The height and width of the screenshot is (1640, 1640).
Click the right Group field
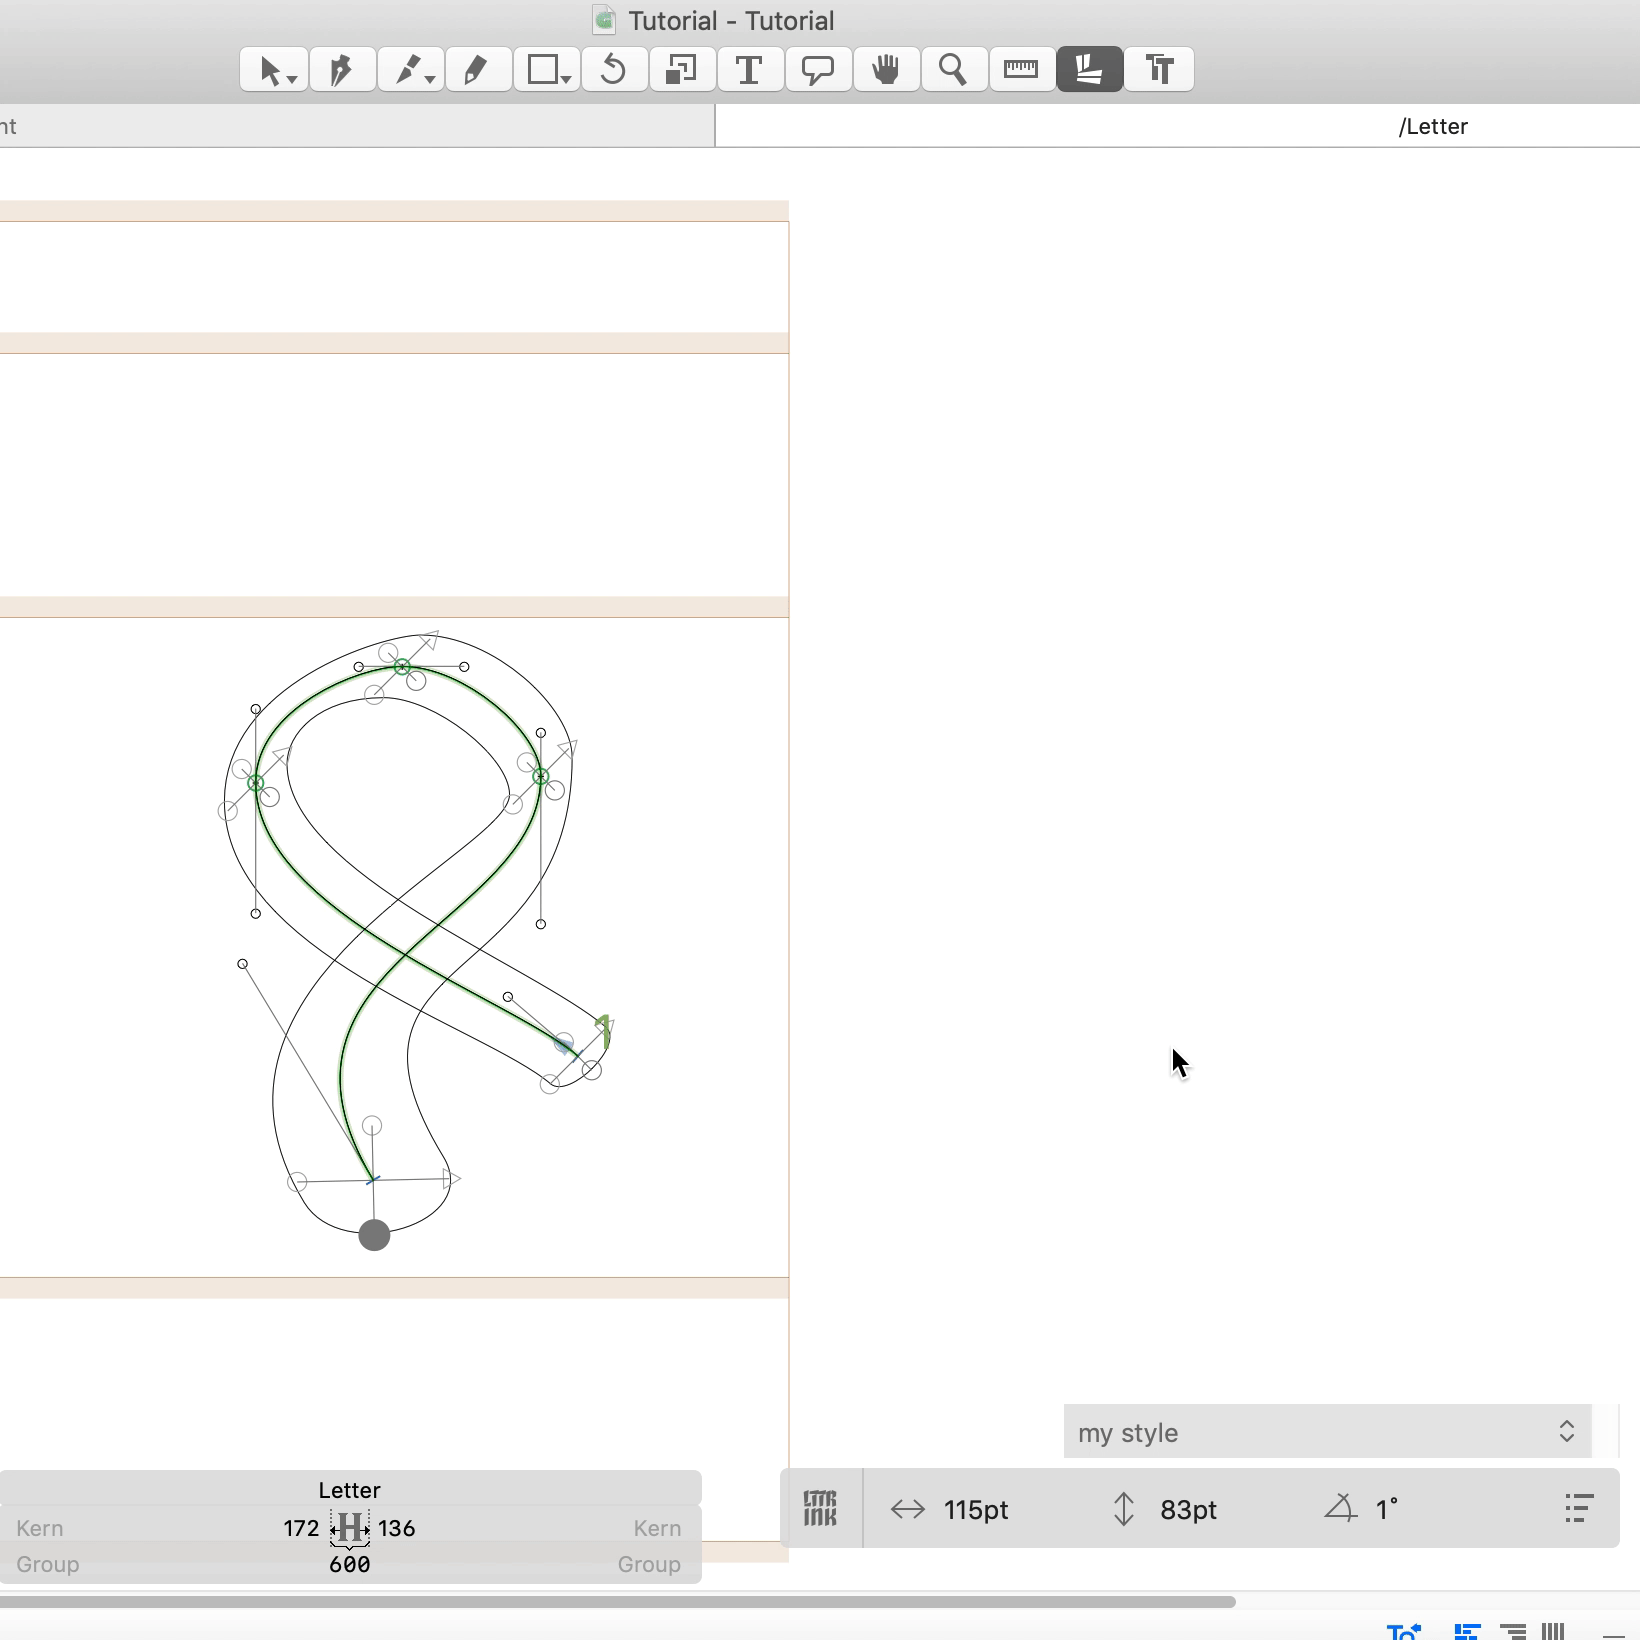tap(649, 1564)
